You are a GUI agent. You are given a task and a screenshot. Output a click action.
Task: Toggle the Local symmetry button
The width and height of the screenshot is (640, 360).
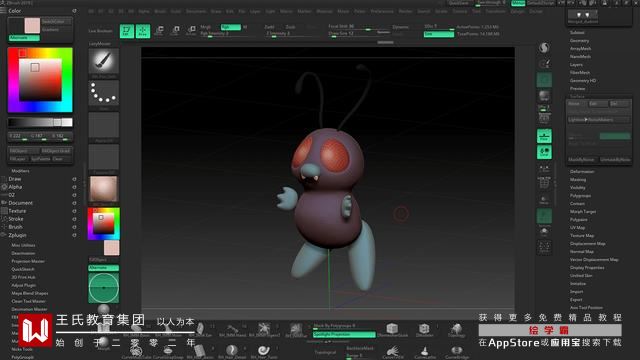coord(544,152)
